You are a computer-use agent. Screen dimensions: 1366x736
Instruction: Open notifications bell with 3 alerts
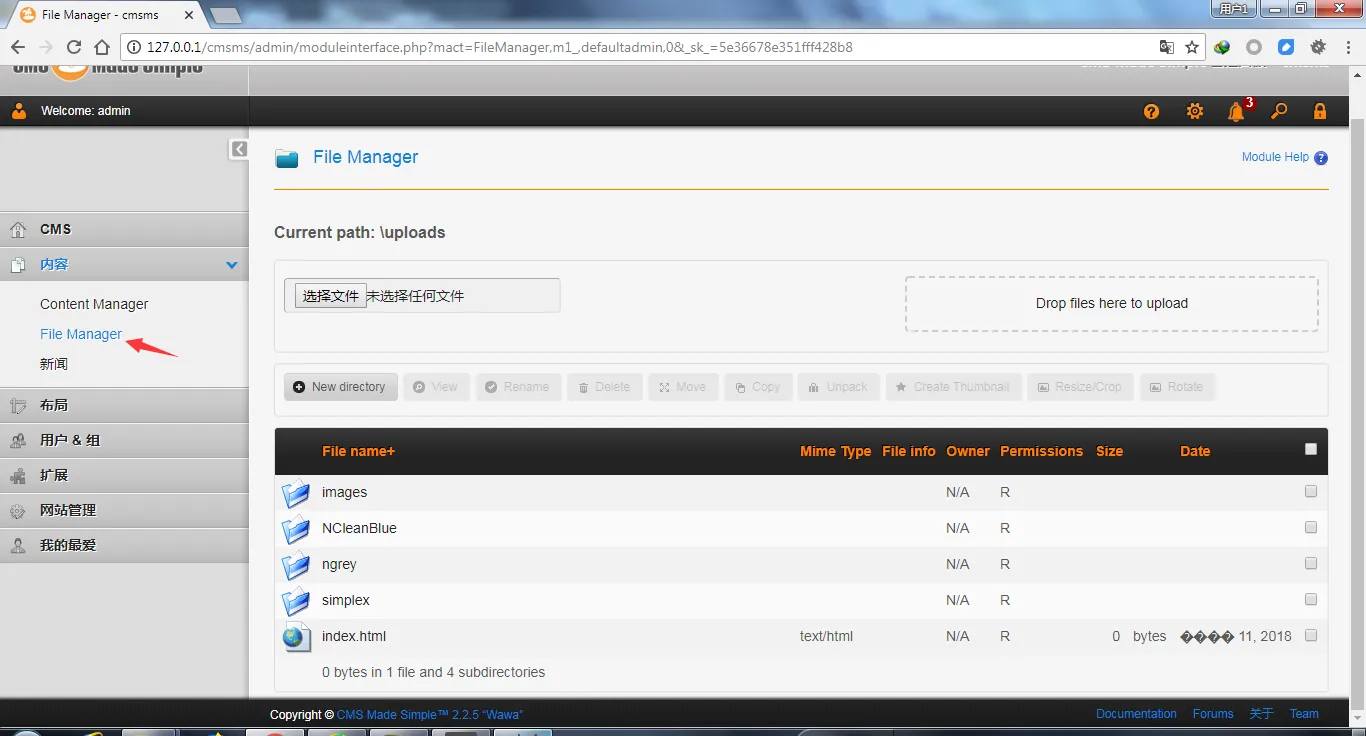tap(1237, 112)
